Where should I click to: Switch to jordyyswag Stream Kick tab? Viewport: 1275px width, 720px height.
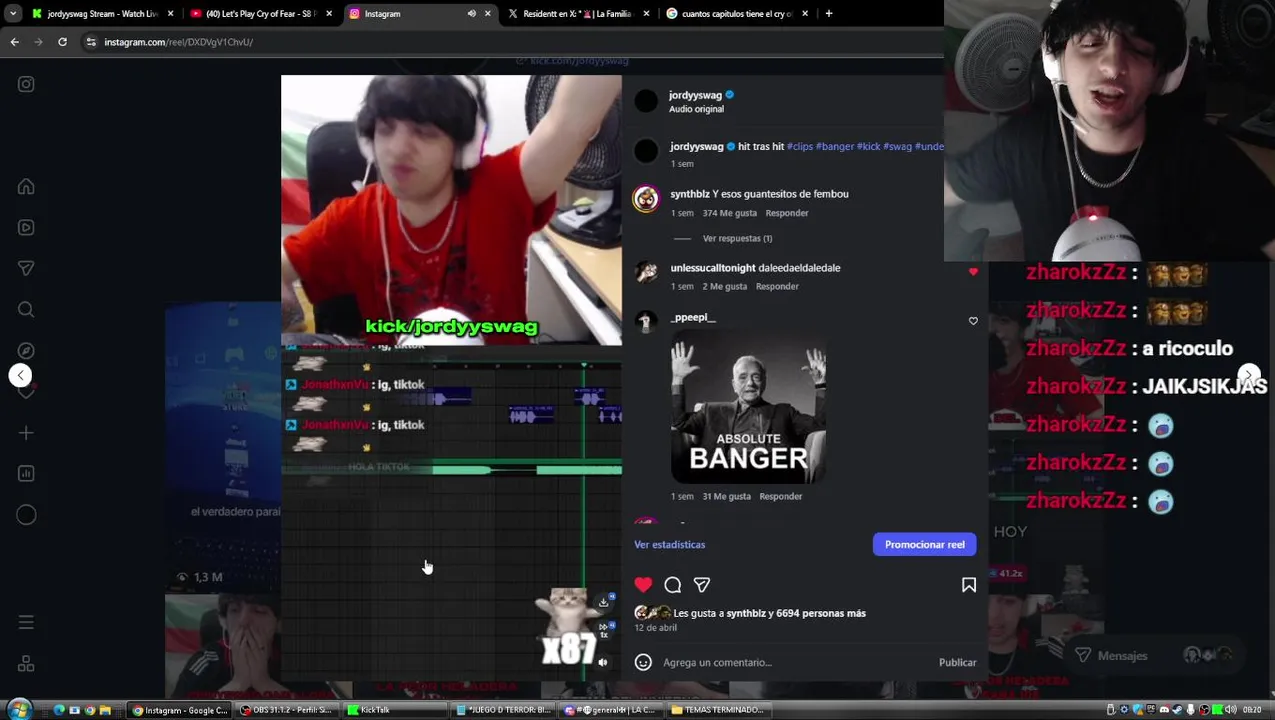(102, 14)
